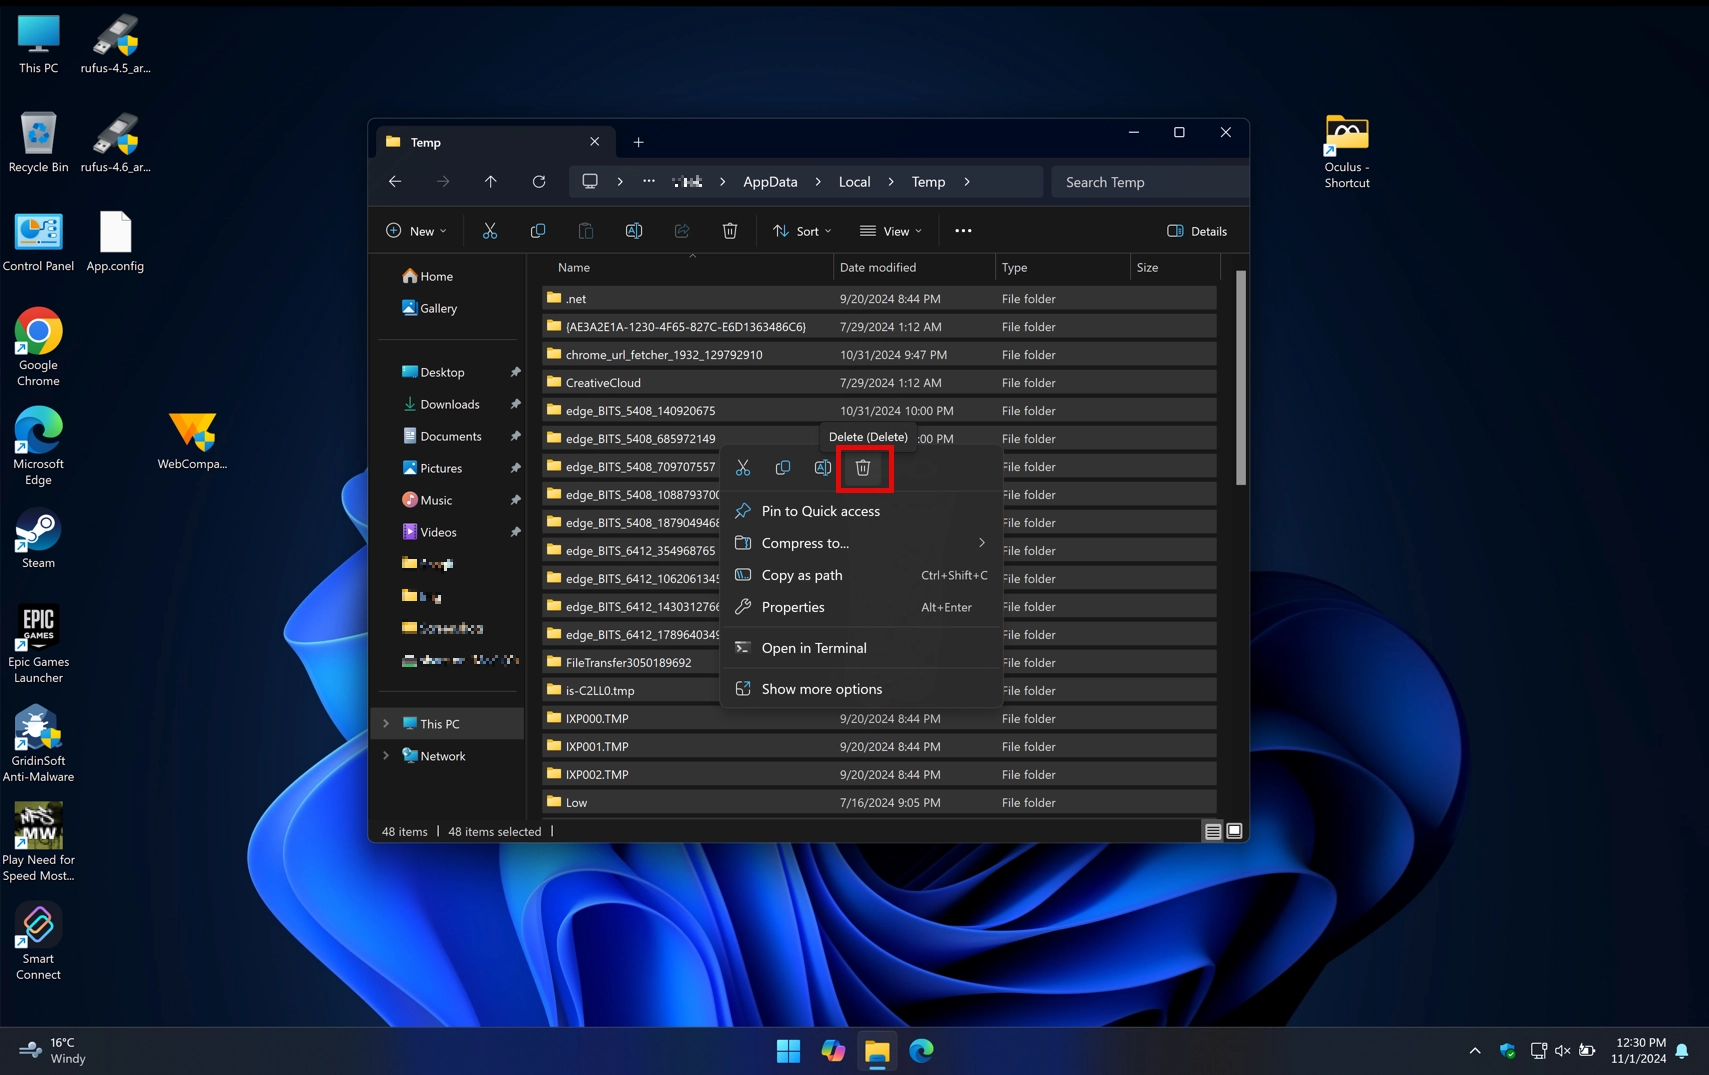1709x1075 pixels.
Task: Select Open in Terminal from the context menu
Action: (813, 647)
